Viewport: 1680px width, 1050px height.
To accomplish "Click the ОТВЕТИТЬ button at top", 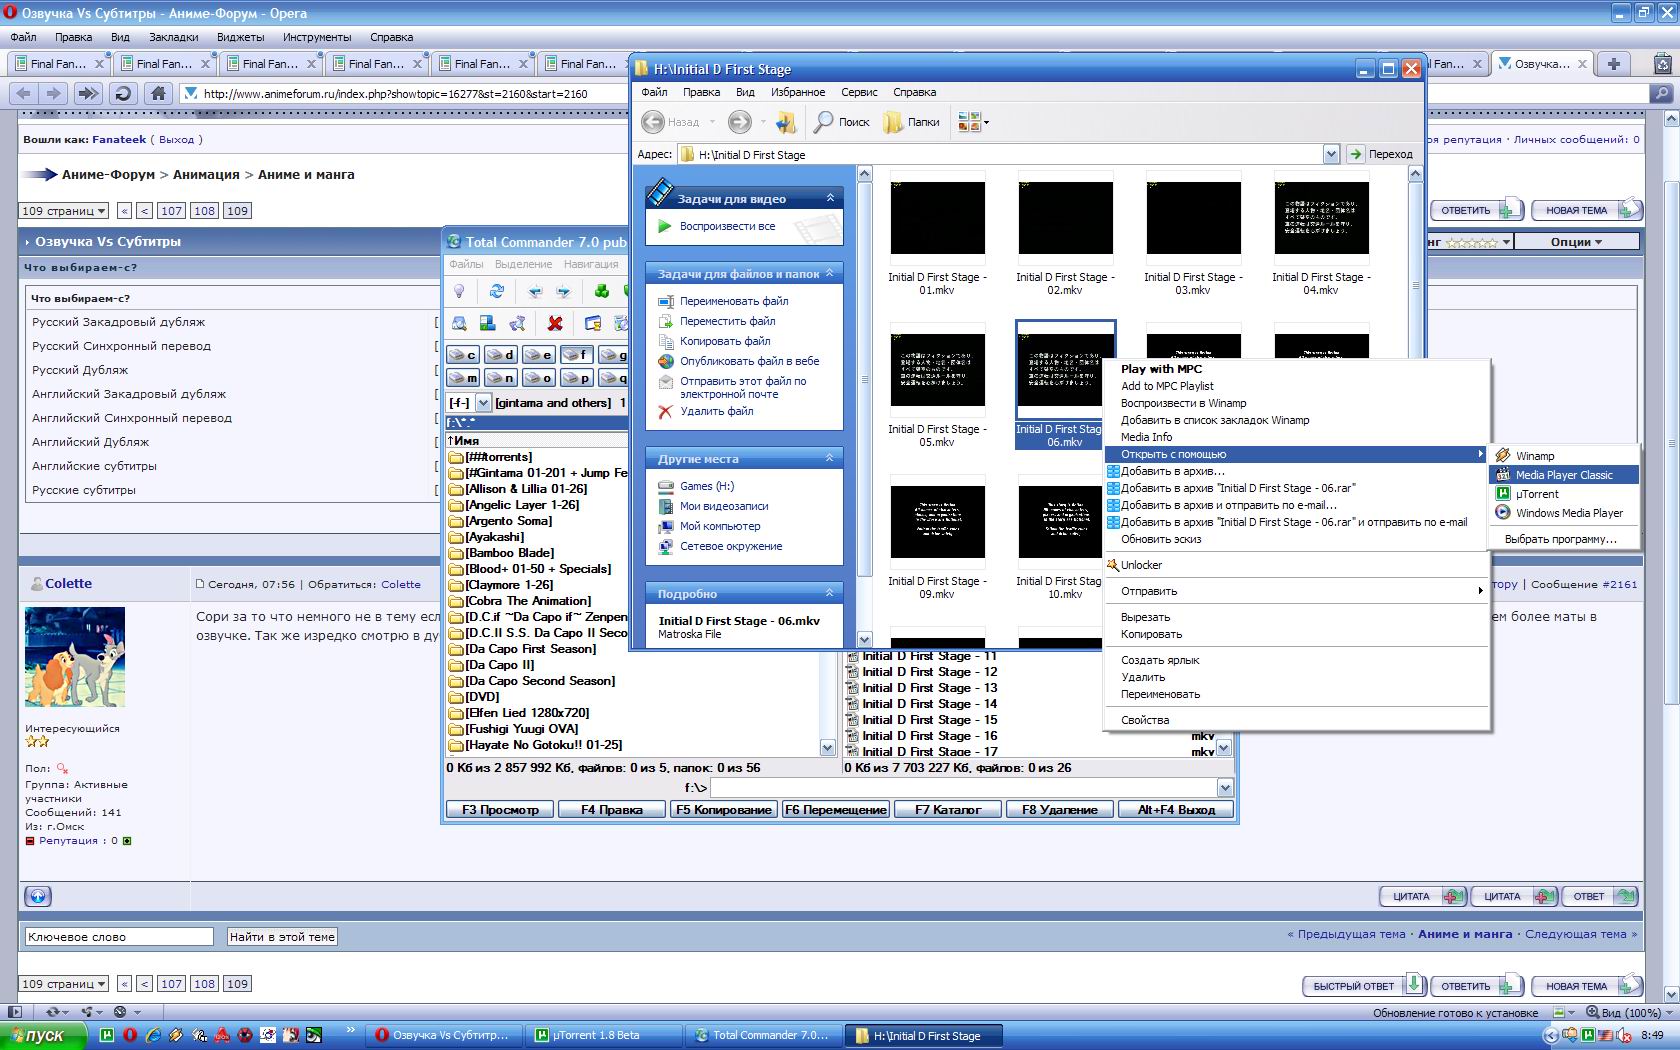I will [1477, 210].
